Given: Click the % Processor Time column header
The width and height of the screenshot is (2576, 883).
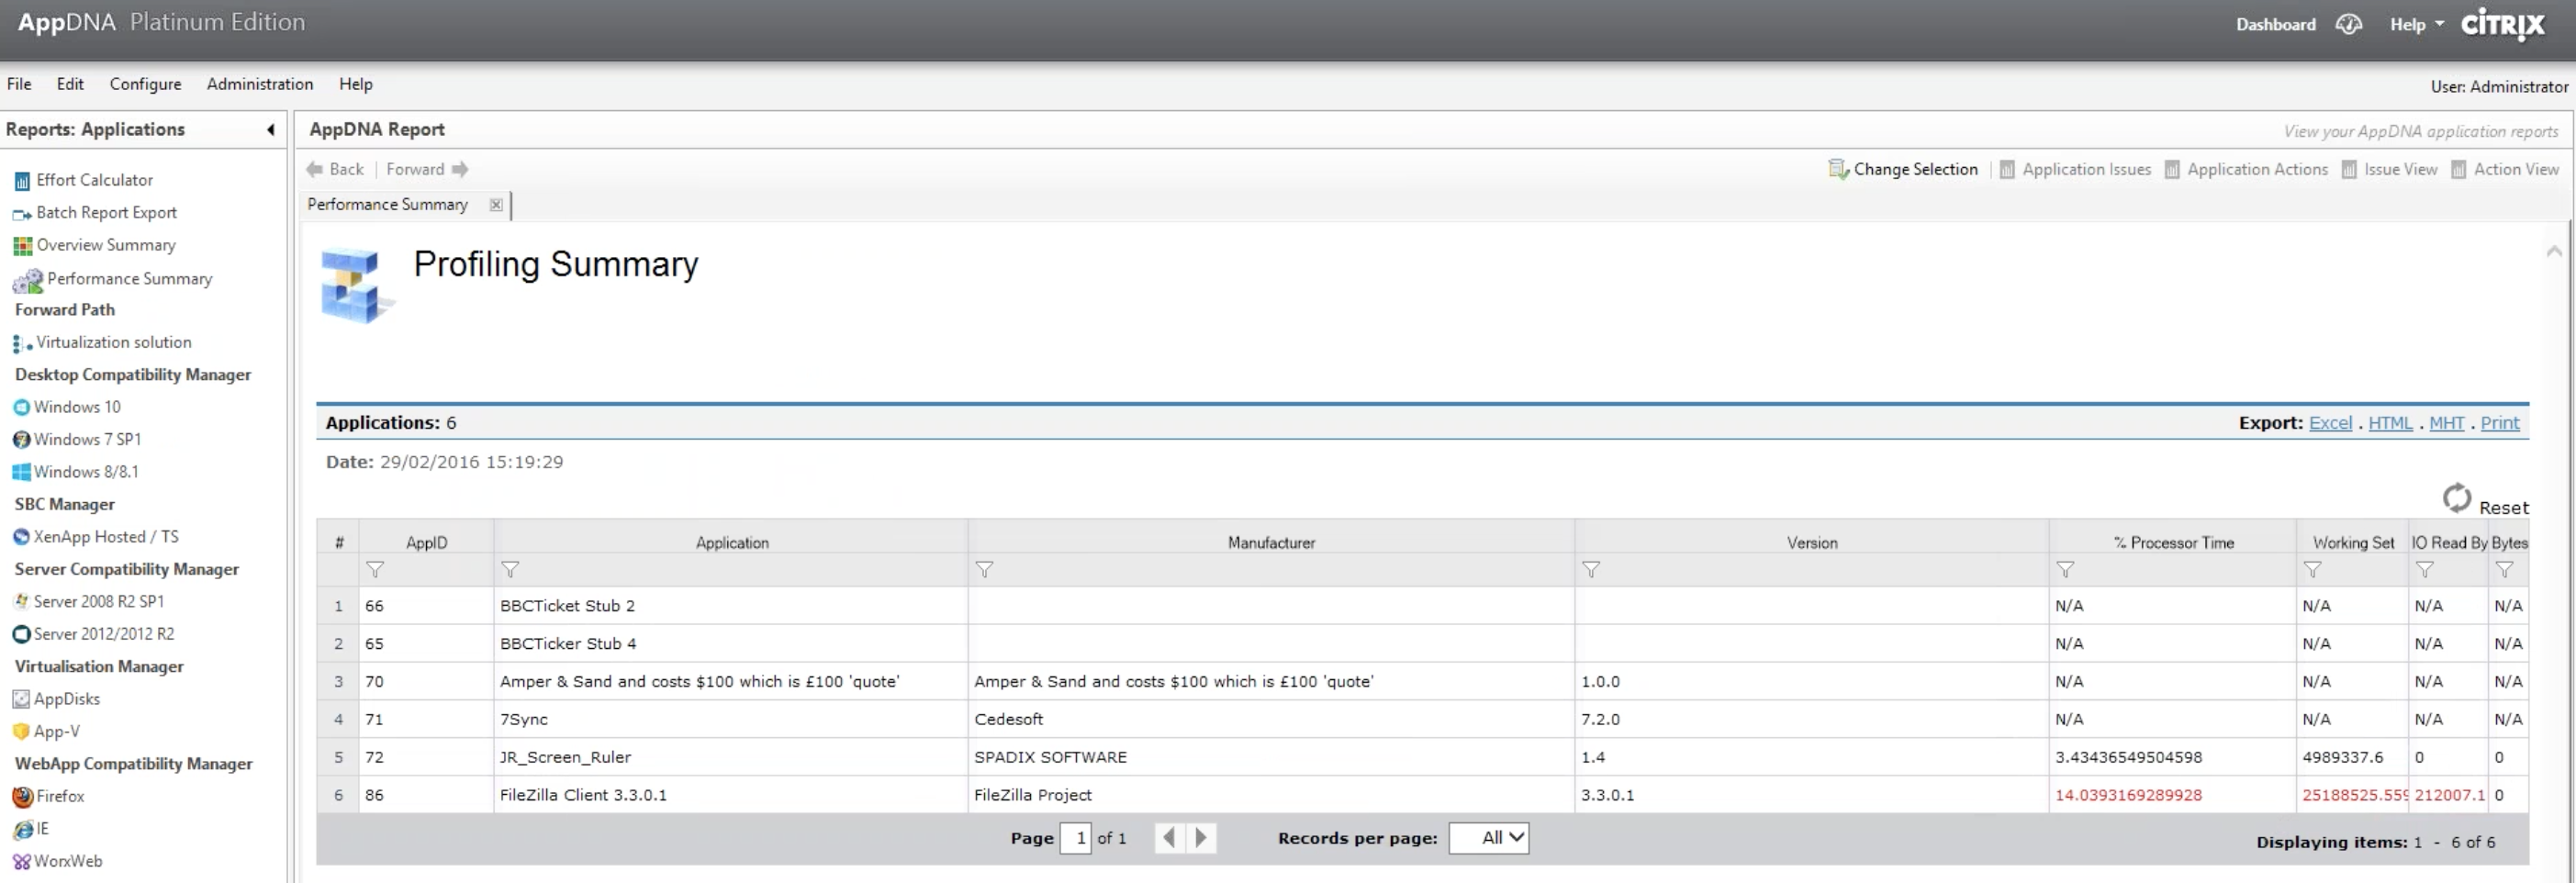Looking at the screenshot, I should [2173, 543].
